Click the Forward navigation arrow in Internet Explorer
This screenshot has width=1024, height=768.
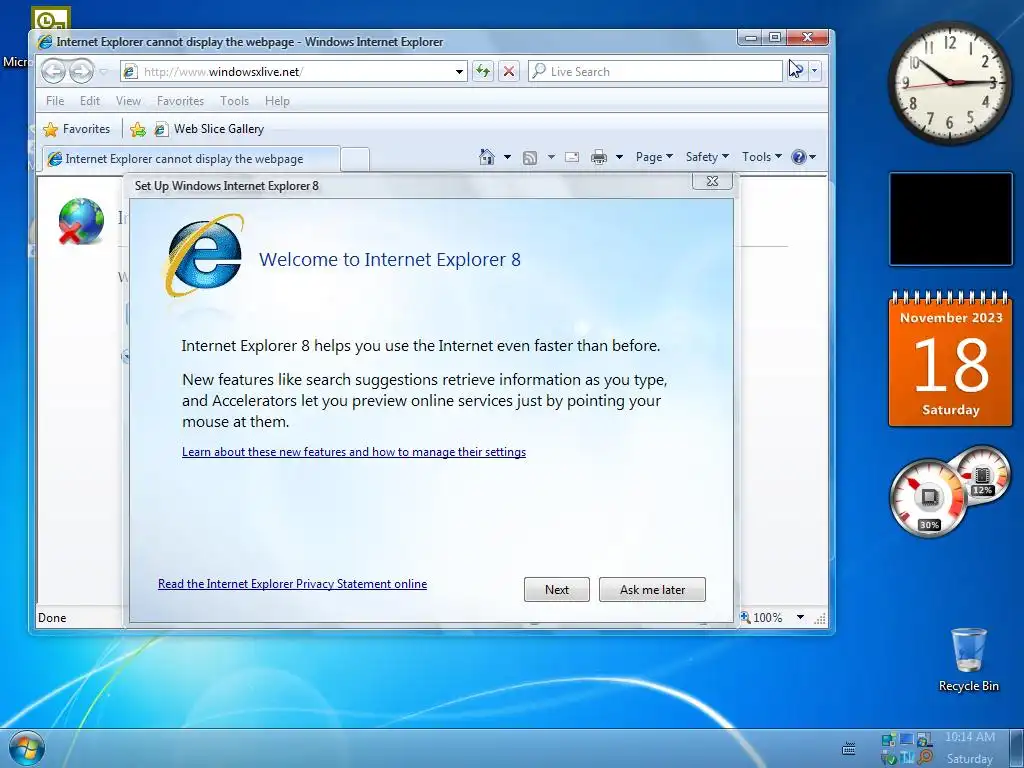[x=82, y=71]
